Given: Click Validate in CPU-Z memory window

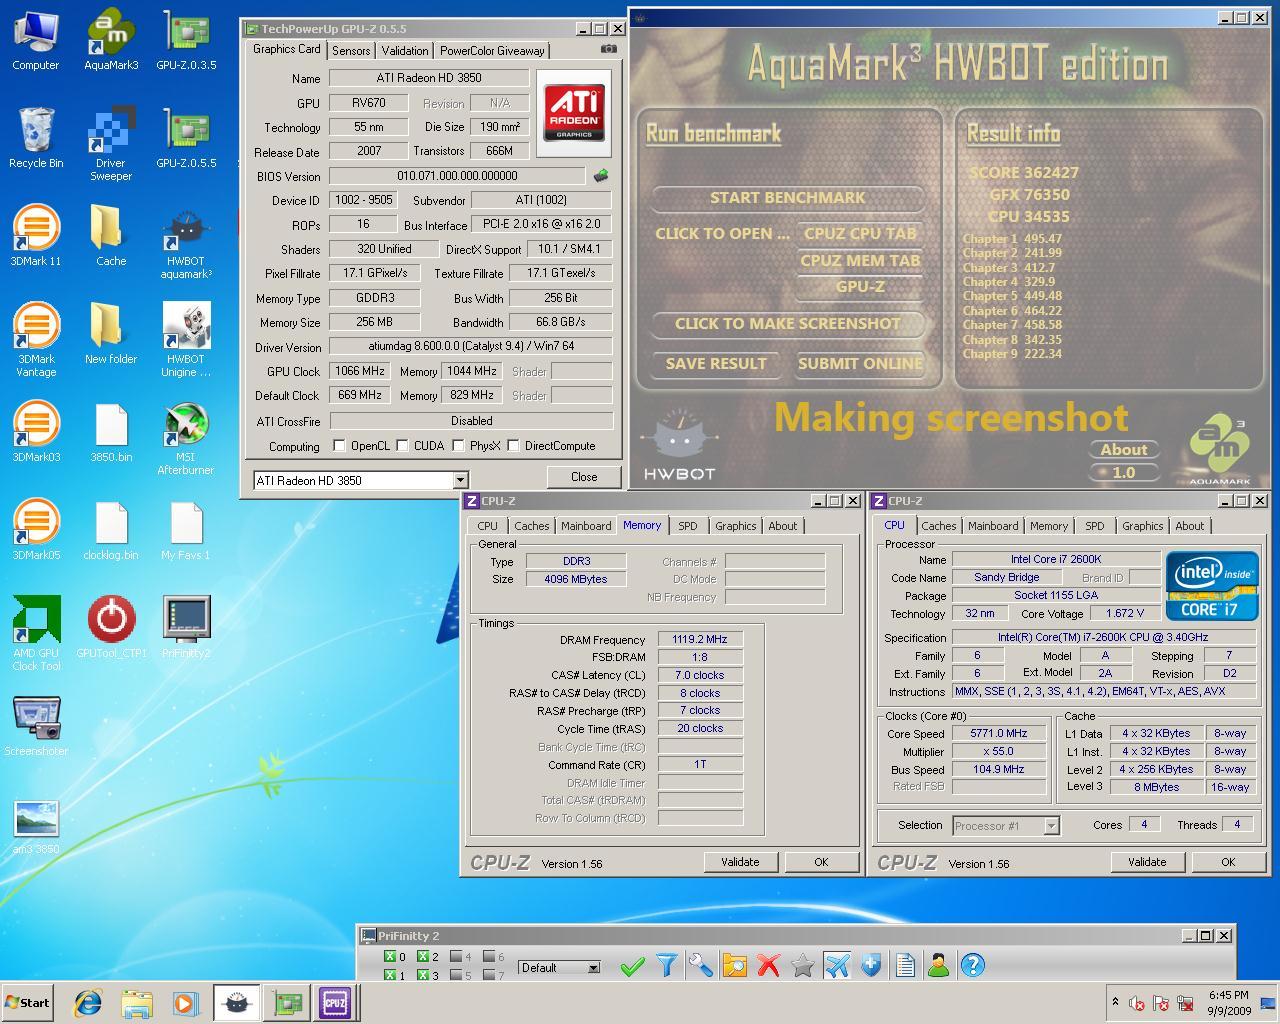Looking at the screenshot, I should (x=740, y=862).
